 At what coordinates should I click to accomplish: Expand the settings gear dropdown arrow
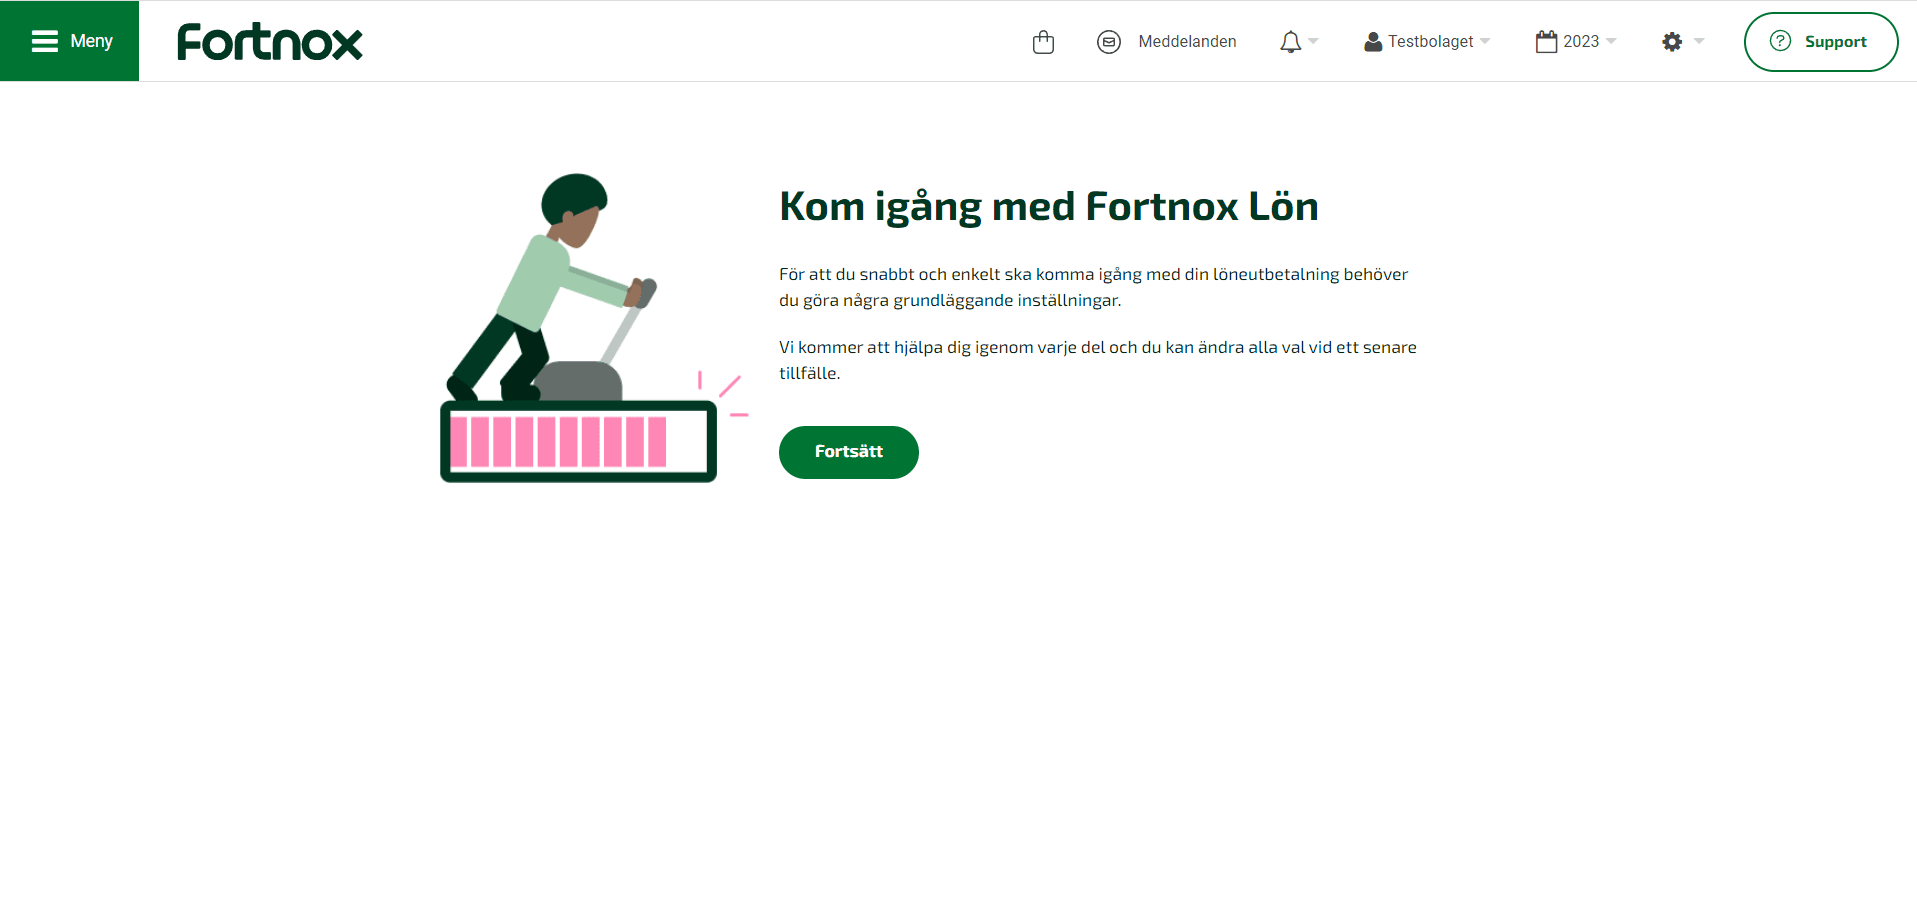click(x=1699, y=41)
